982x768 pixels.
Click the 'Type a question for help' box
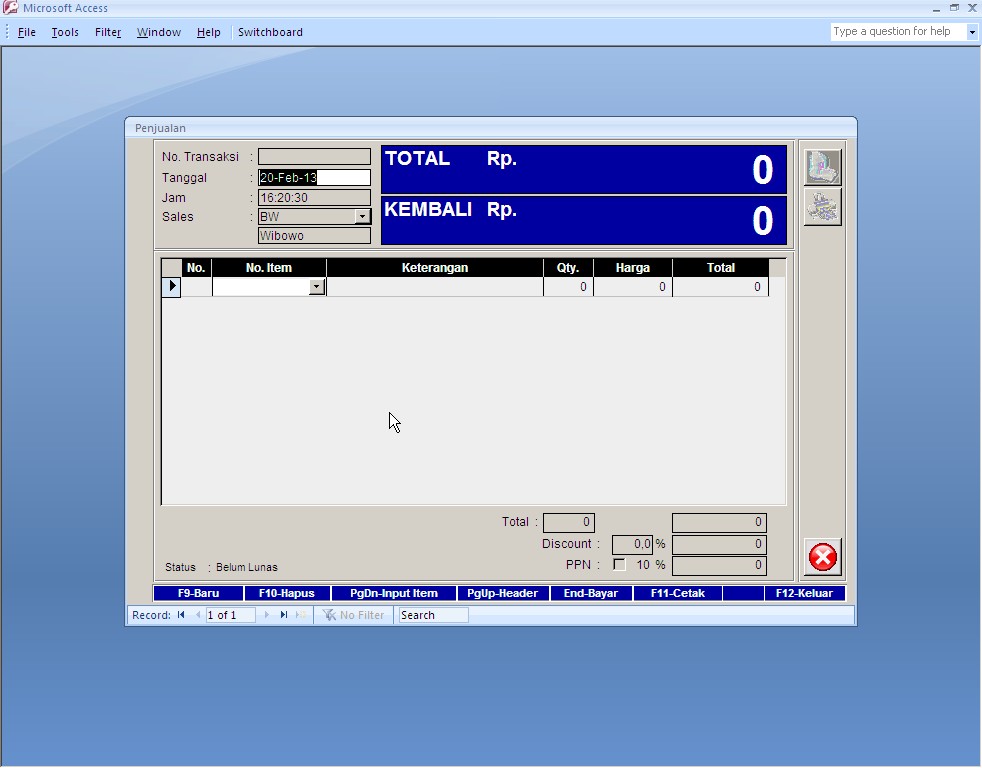click(x=898, y=31)
